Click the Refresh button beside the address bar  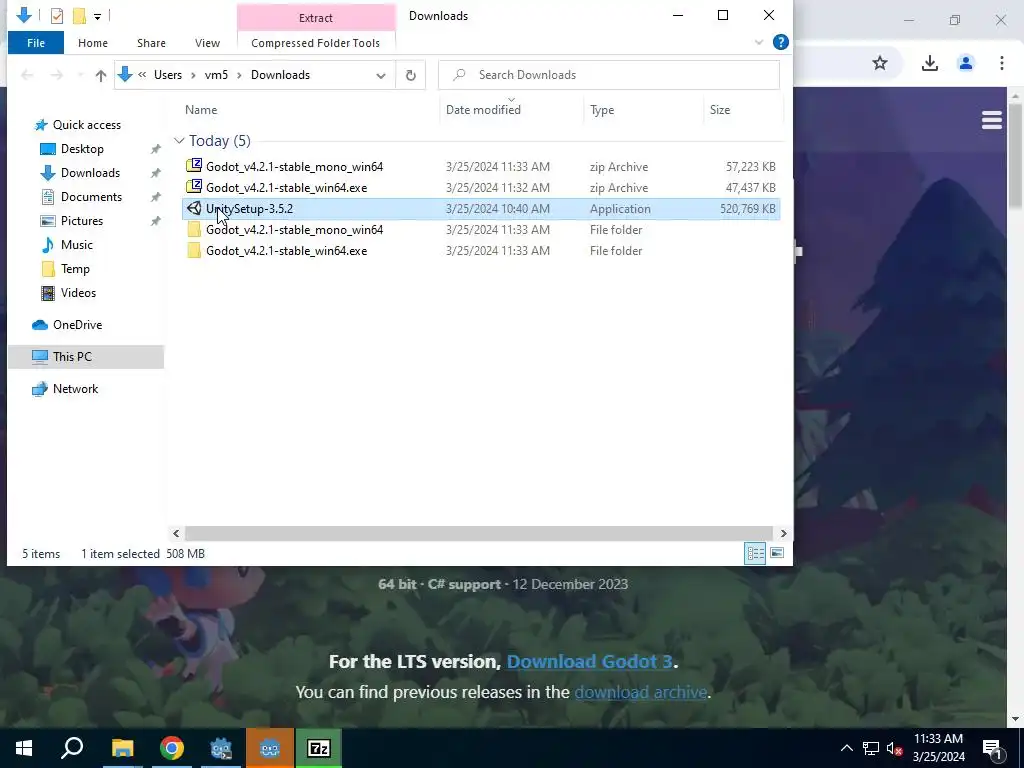pos(411,75)
